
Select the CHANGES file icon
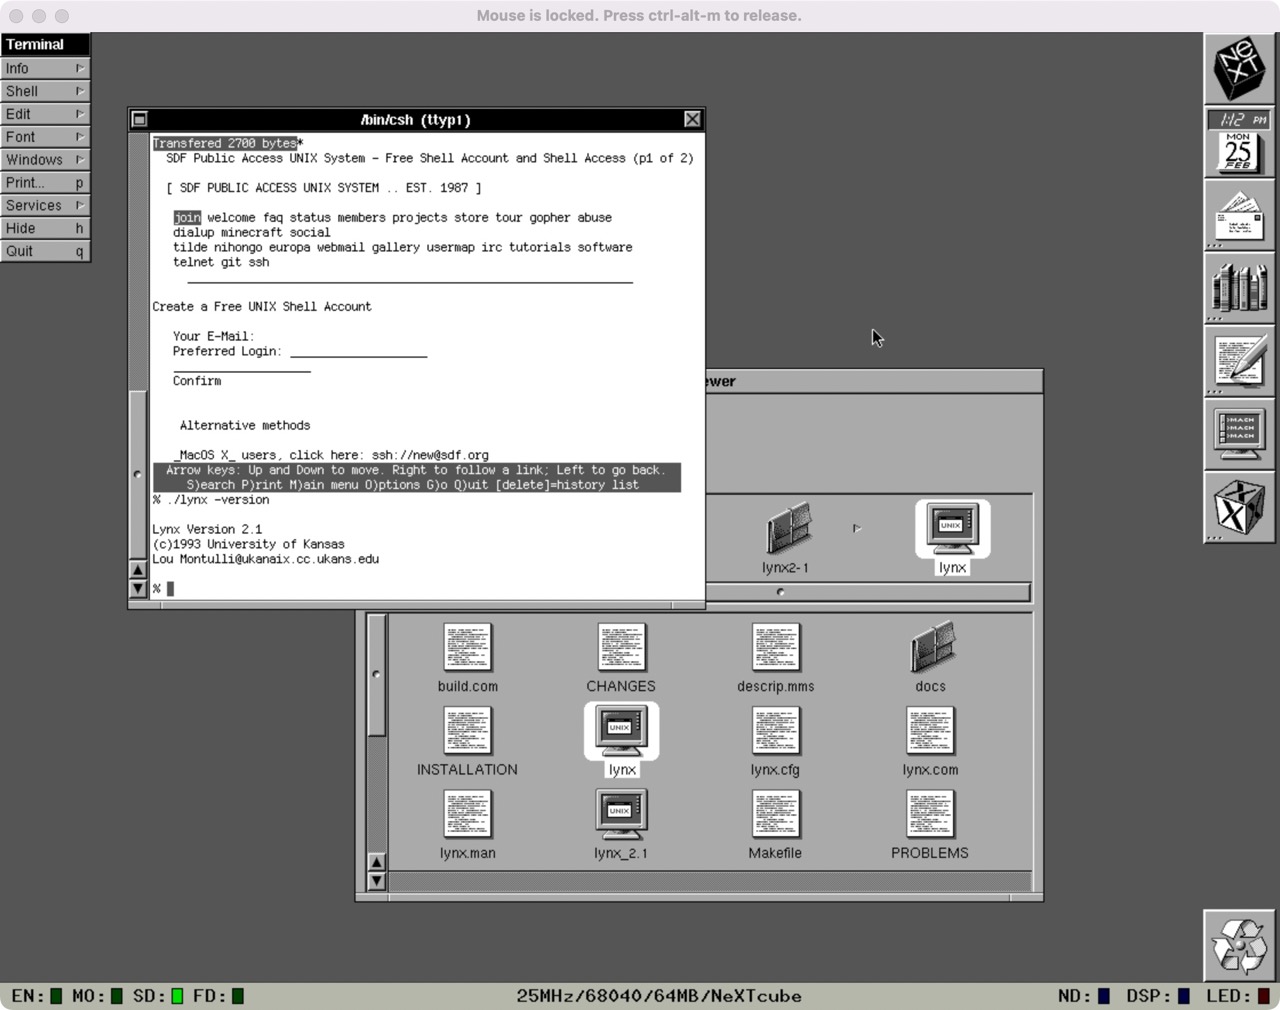tap(621, 648)
